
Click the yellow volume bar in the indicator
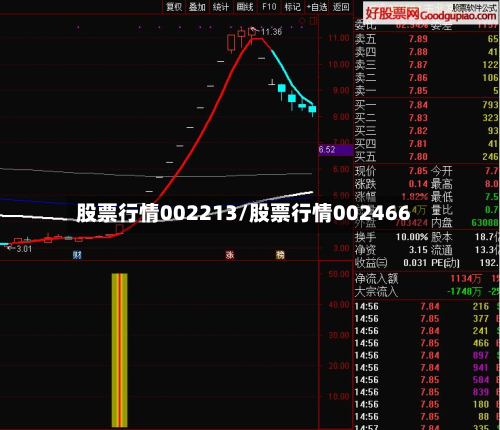click(x=119, y=350)
